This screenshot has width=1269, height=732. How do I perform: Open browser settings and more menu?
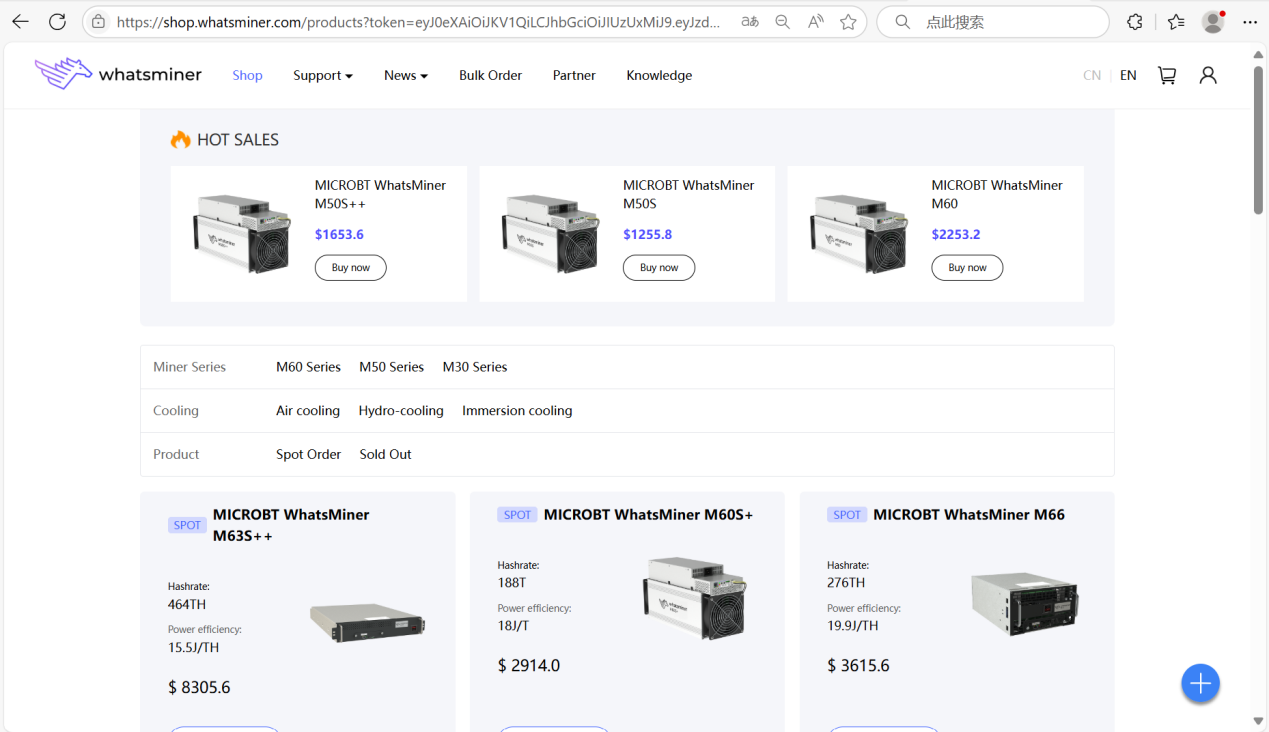[x=1250, y=21]
